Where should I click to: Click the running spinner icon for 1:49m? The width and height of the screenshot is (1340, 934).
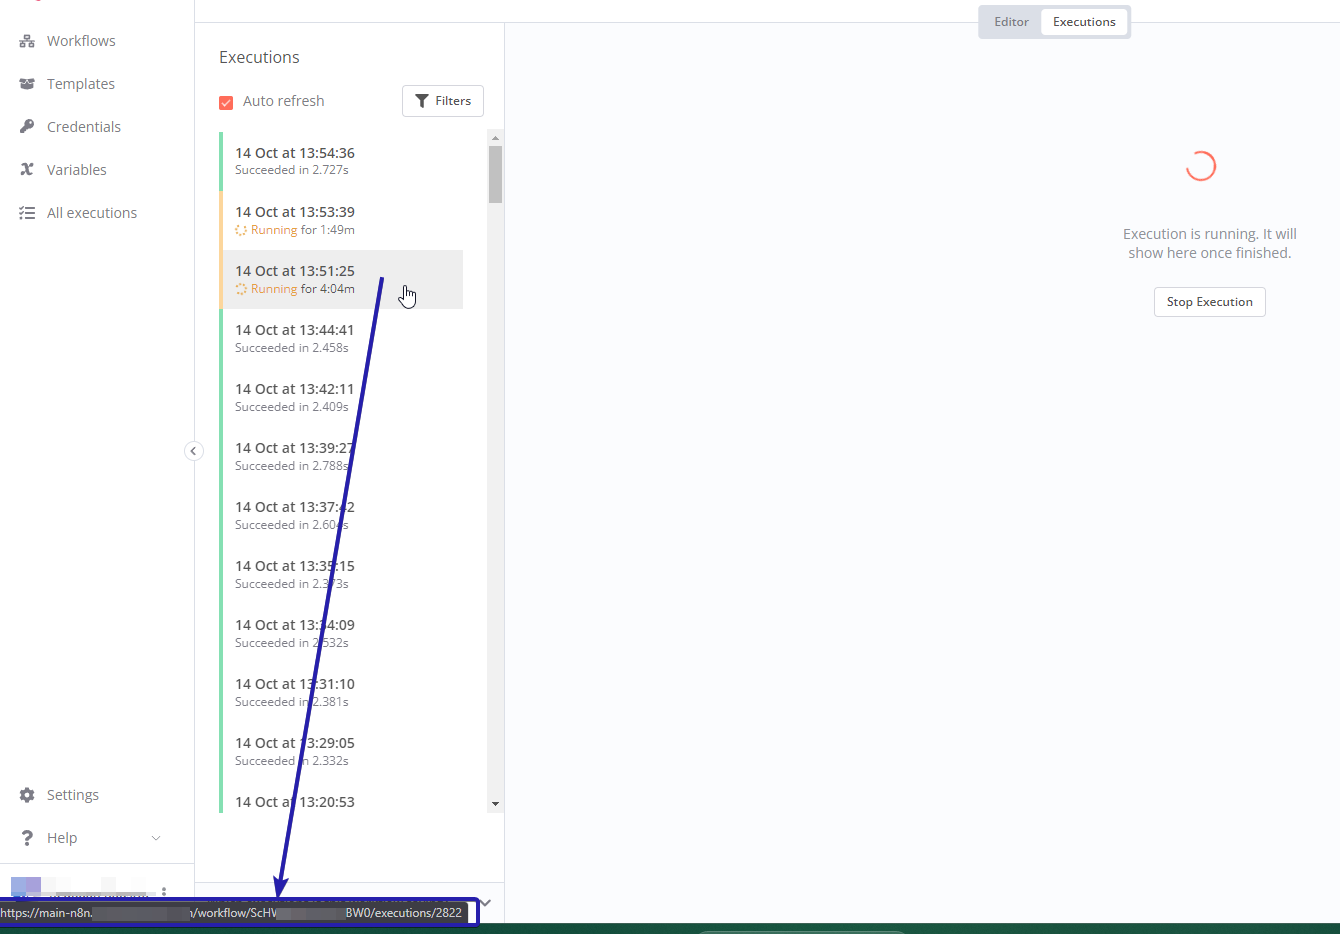[241, 230]
